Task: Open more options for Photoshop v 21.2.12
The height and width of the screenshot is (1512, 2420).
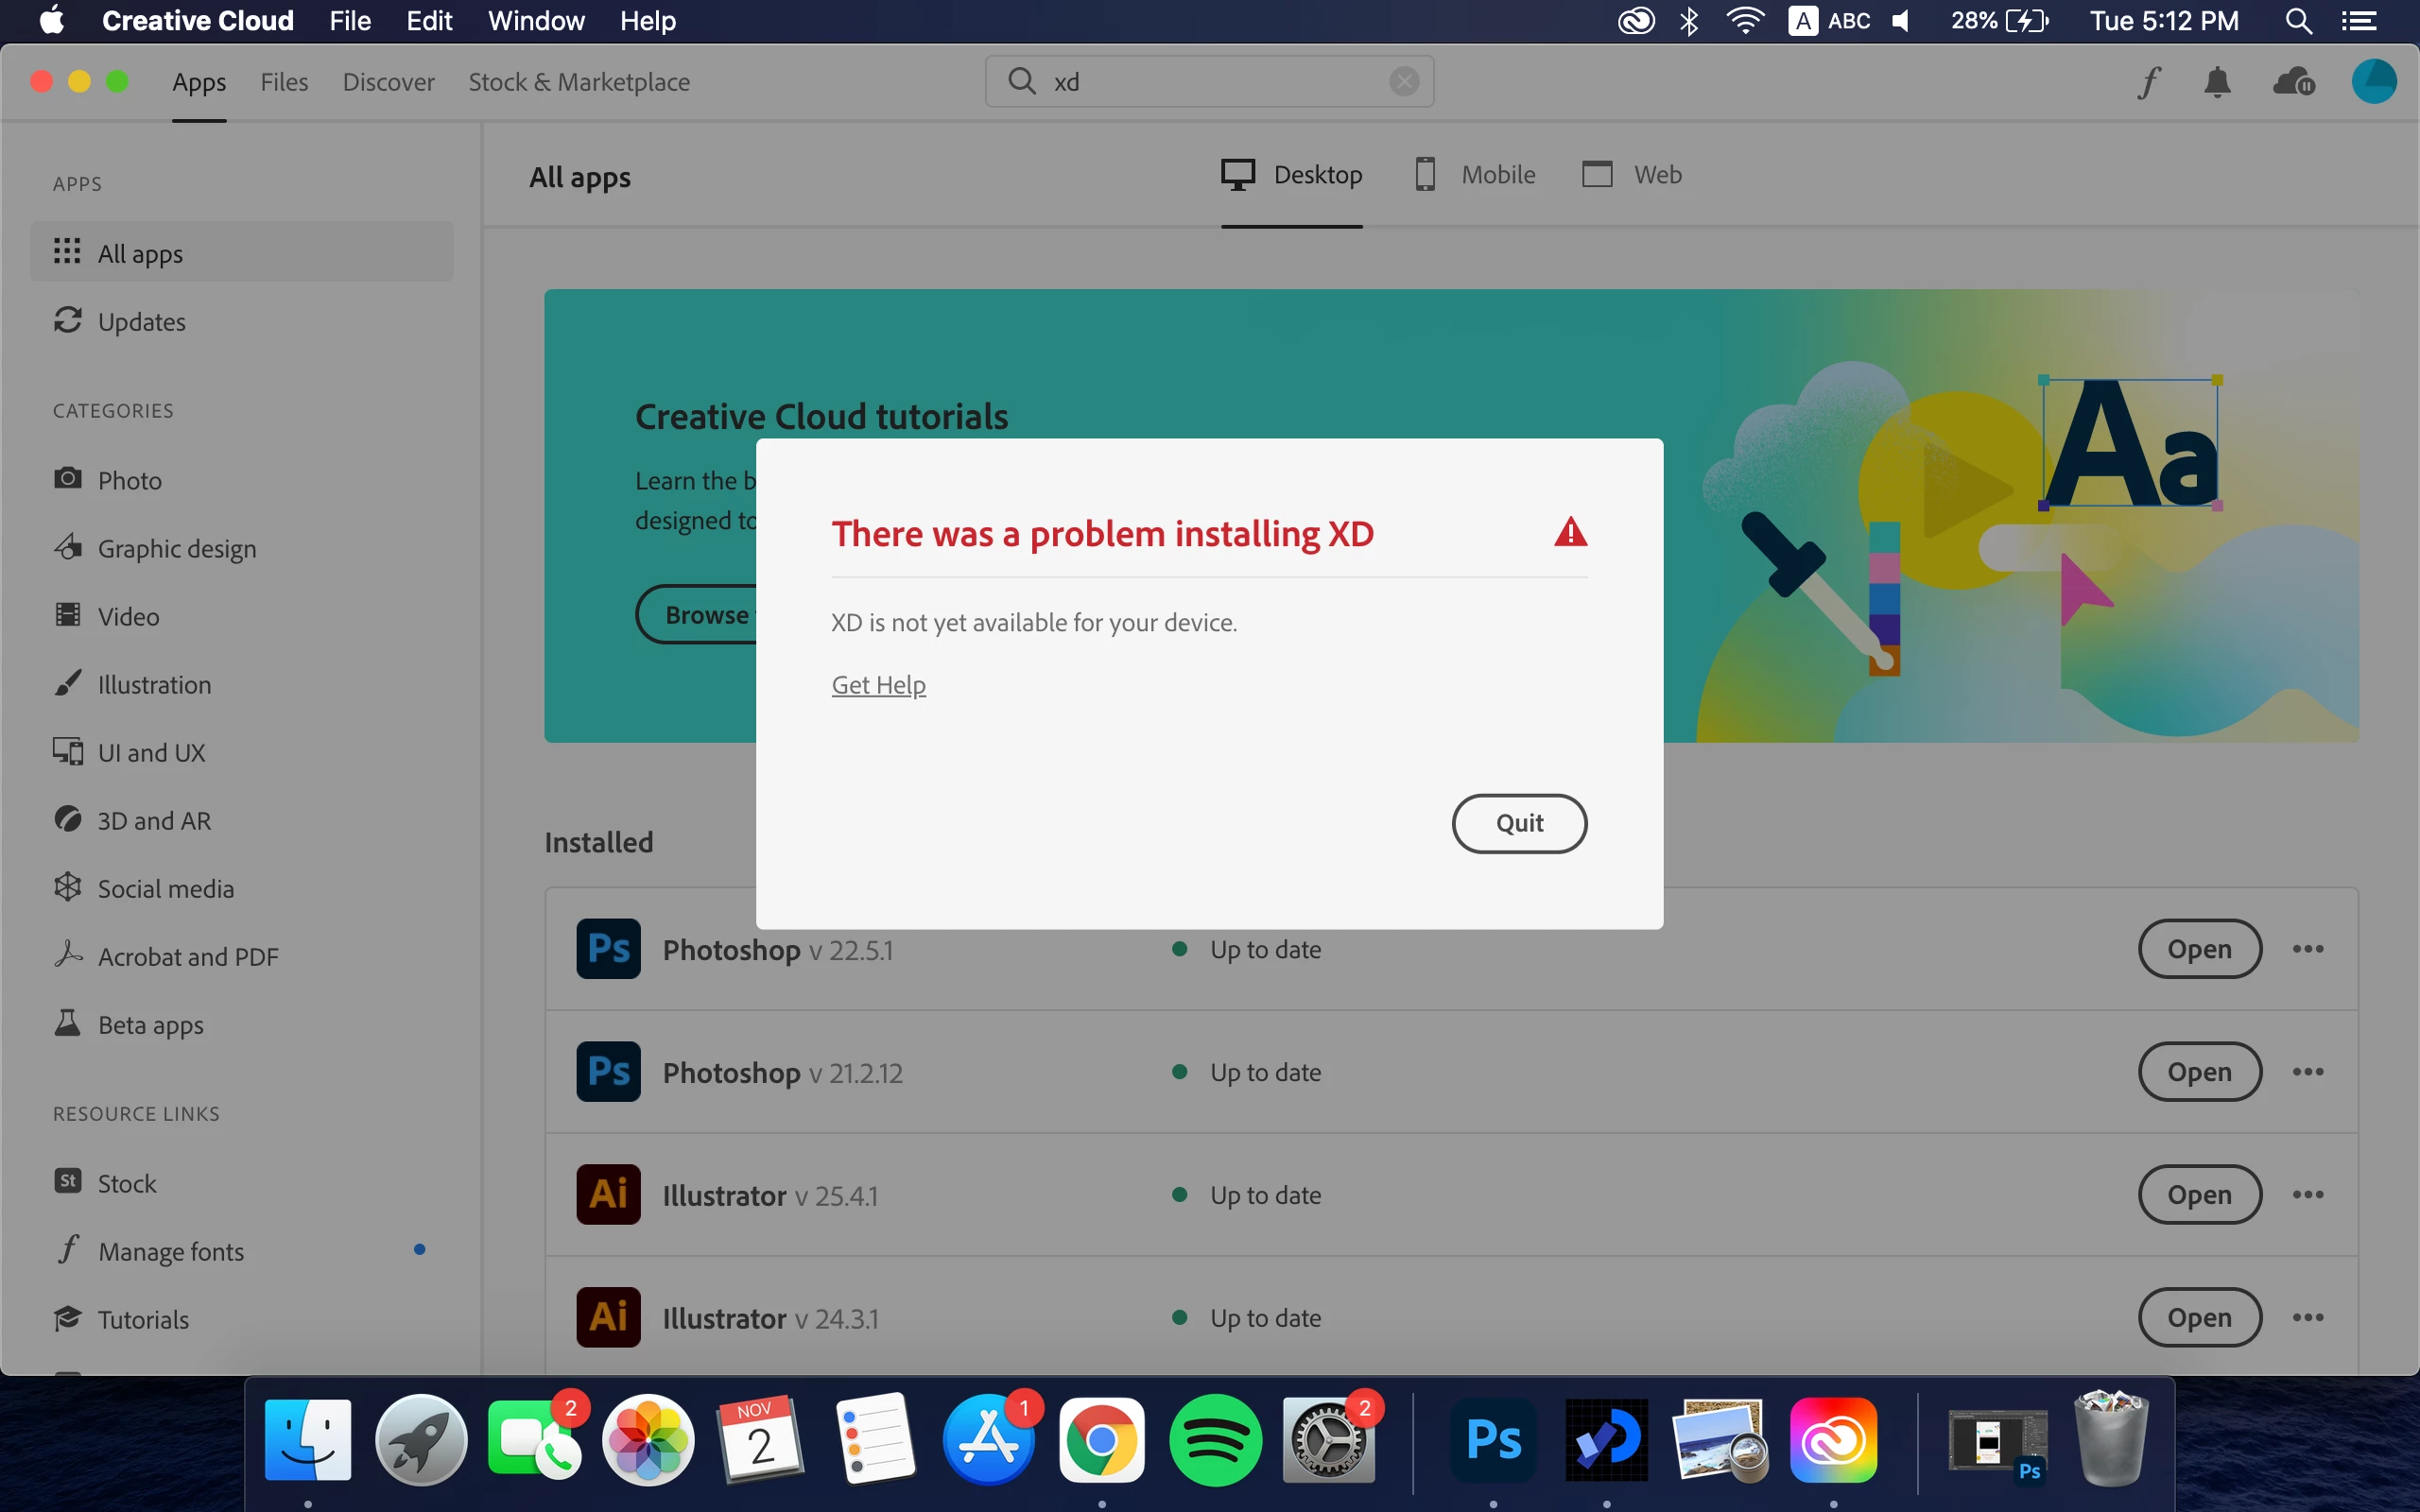Action: coord(2307,1072)
